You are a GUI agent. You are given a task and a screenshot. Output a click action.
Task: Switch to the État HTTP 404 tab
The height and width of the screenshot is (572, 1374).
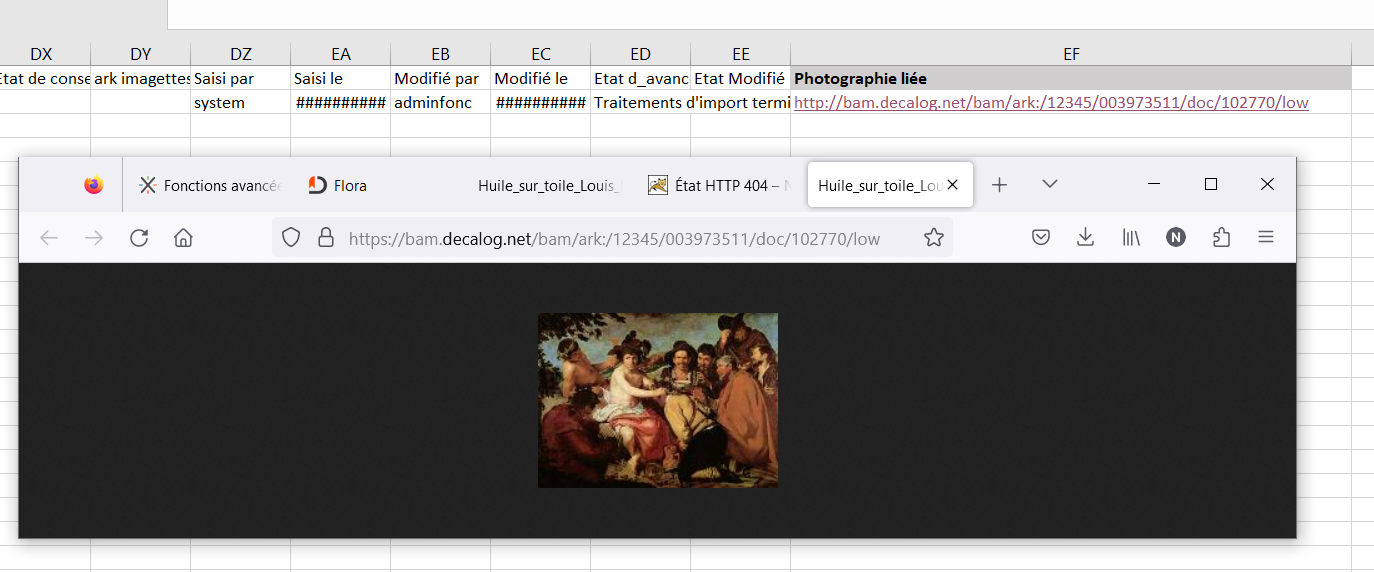point(719,185)
